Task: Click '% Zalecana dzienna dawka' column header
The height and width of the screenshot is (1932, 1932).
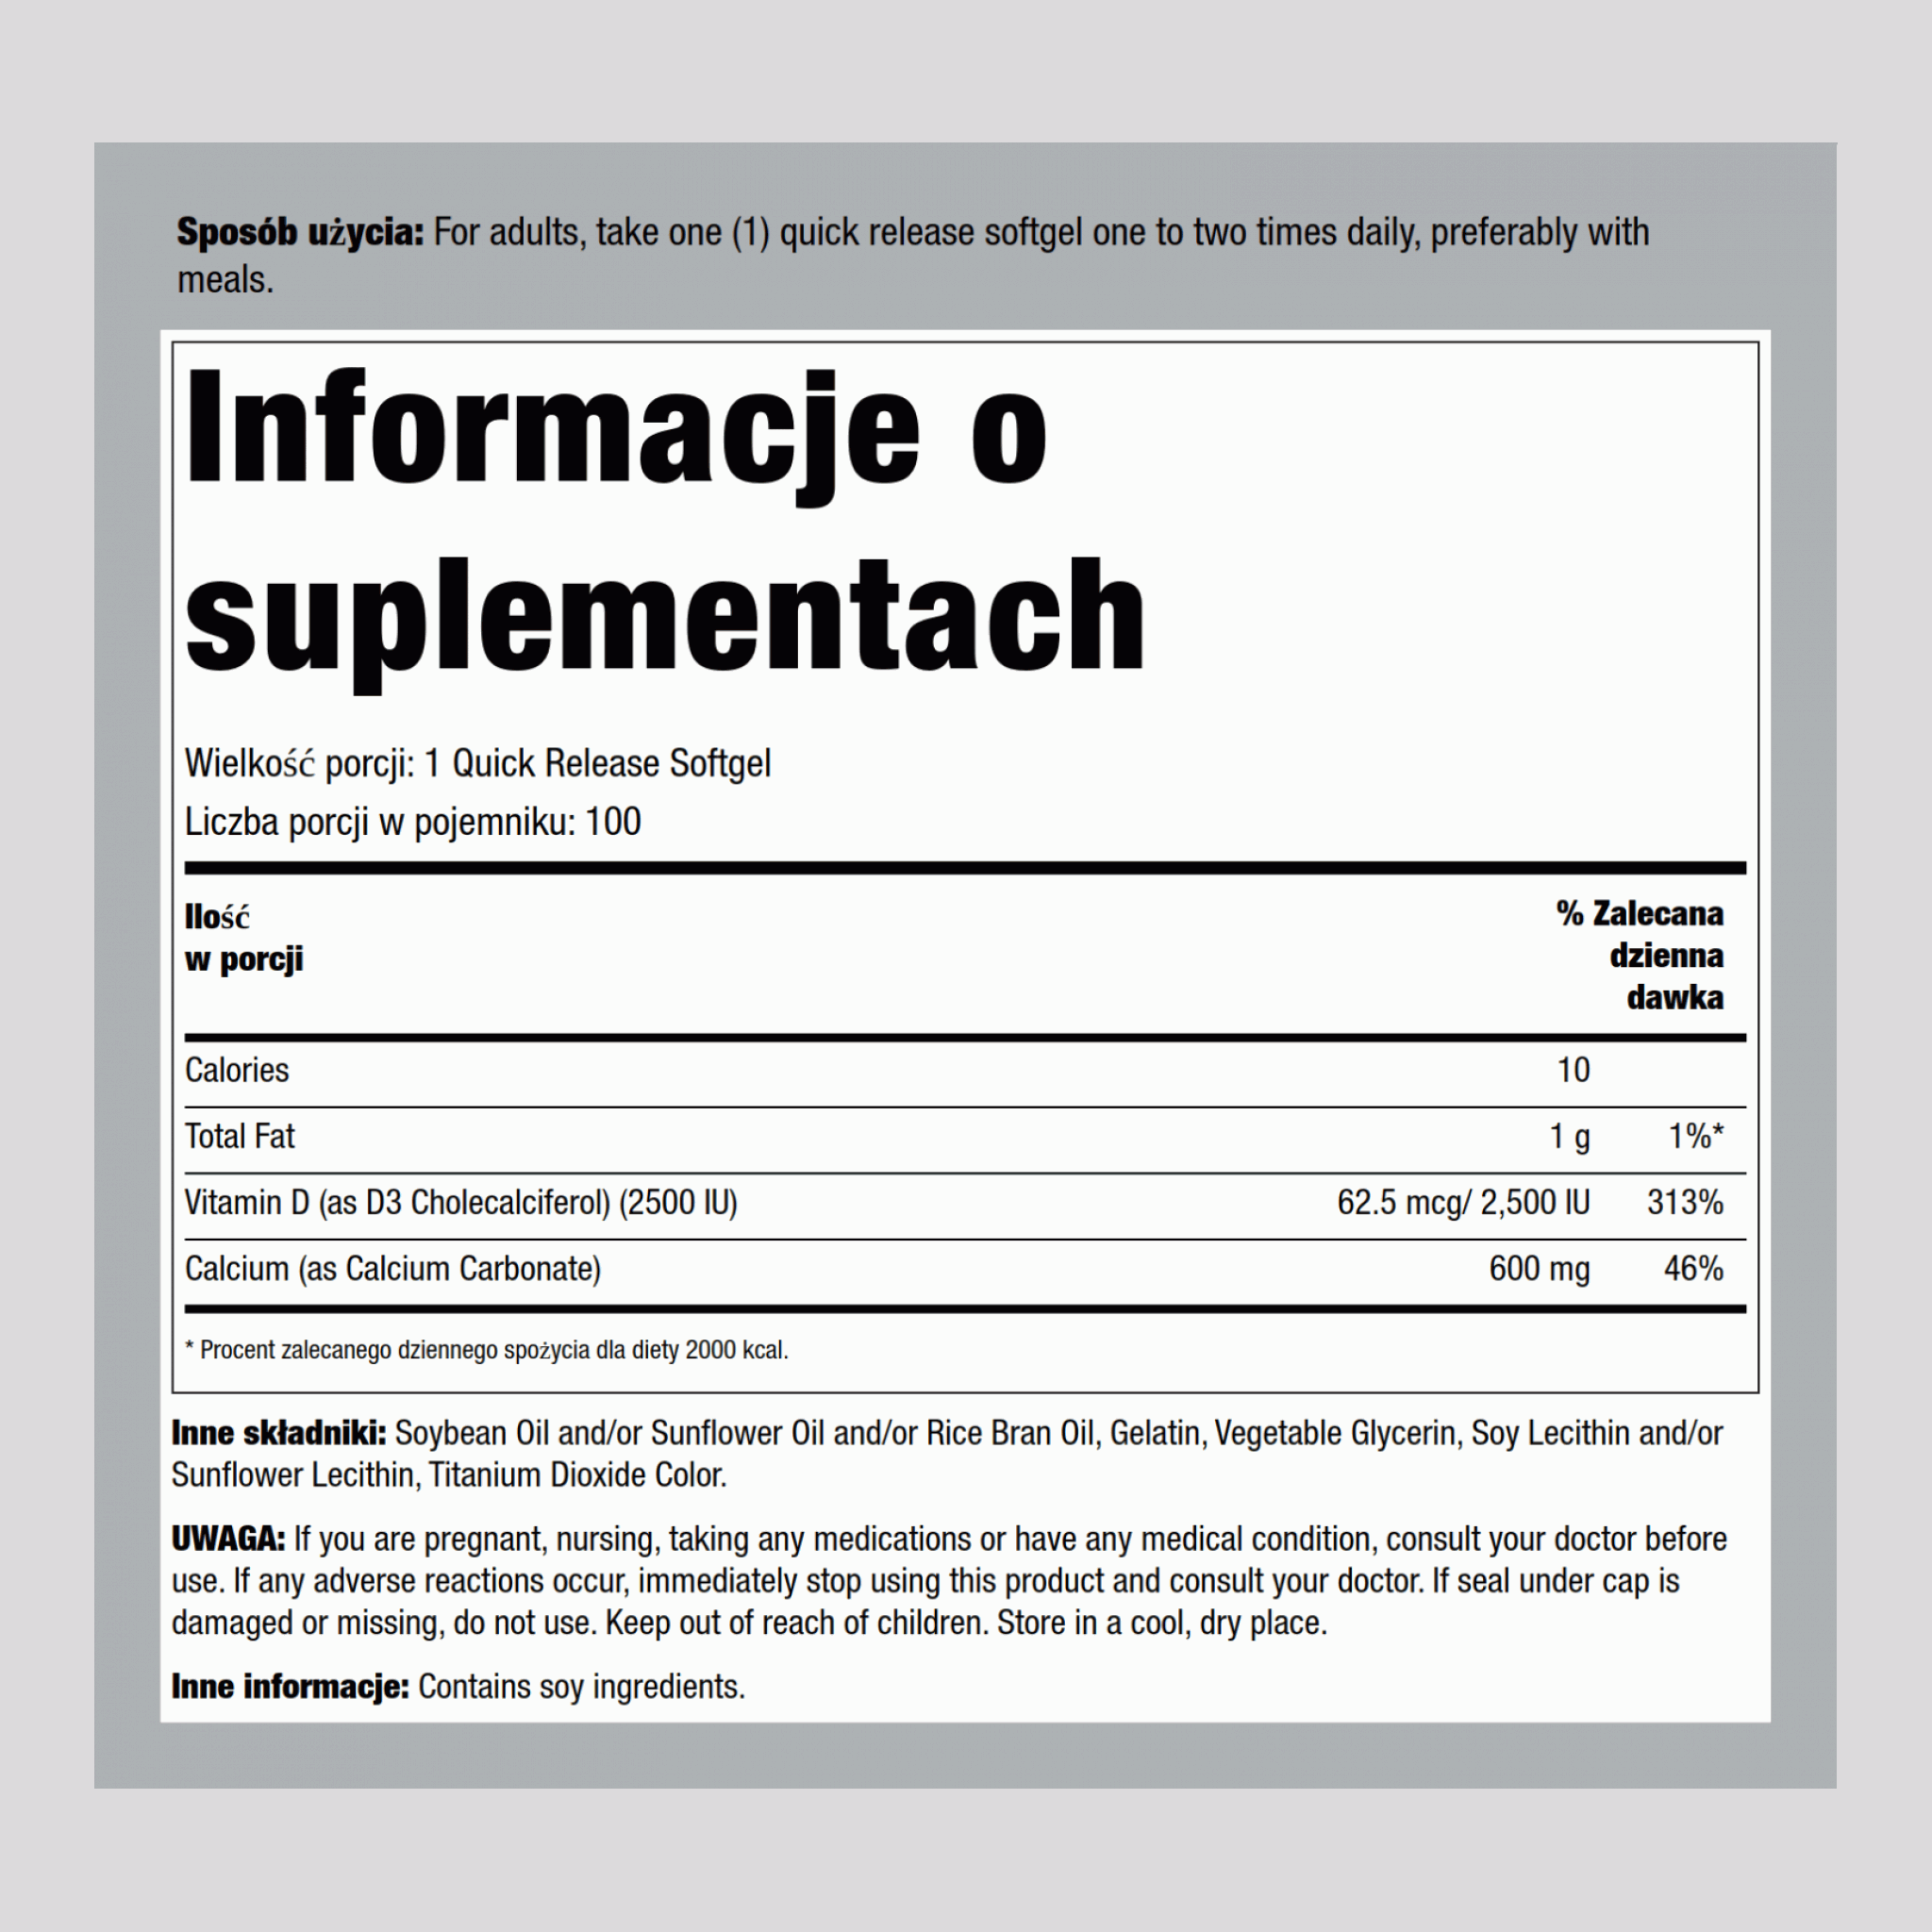Action: [1640, 955]
